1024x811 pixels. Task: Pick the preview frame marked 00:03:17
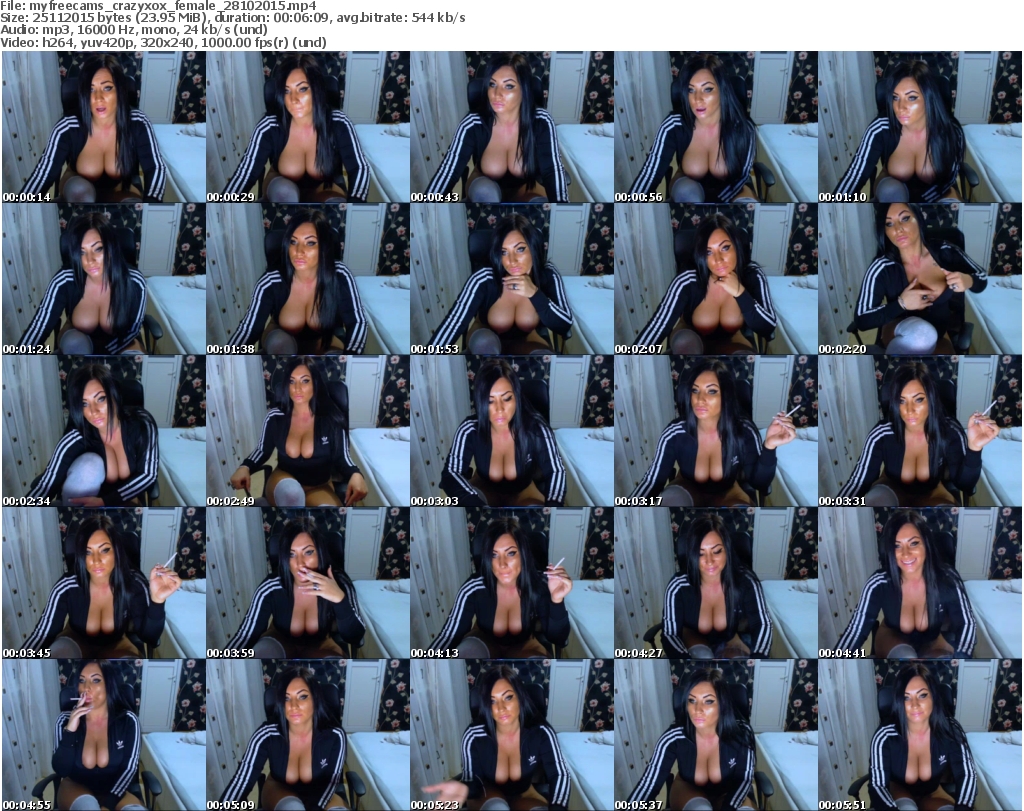716,431
